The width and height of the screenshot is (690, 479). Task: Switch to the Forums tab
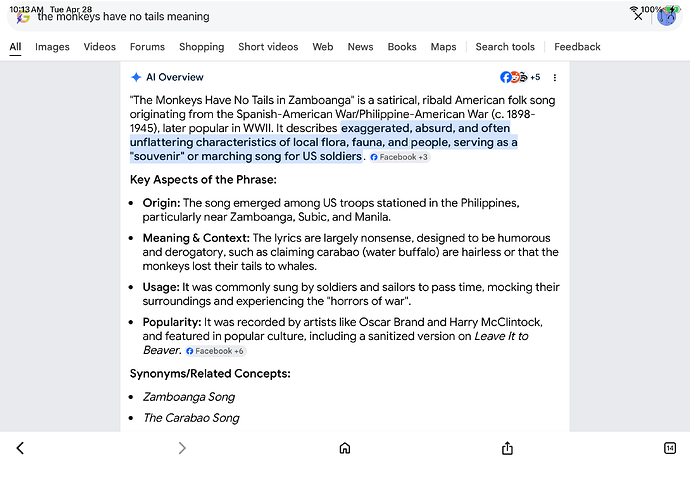[x=147, y=47]
